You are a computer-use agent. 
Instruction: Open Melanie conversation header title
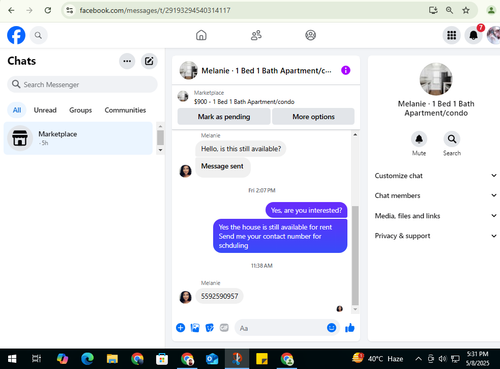(266, 71)
